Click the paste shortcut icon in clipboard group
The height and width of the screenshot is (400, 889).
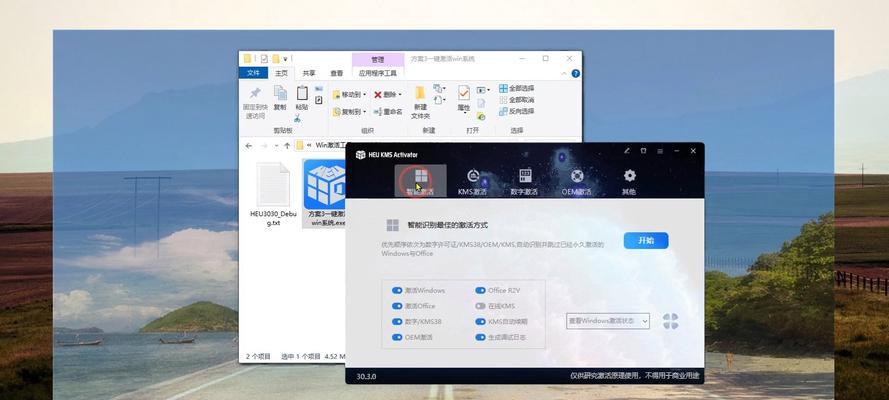click(319, 100)
